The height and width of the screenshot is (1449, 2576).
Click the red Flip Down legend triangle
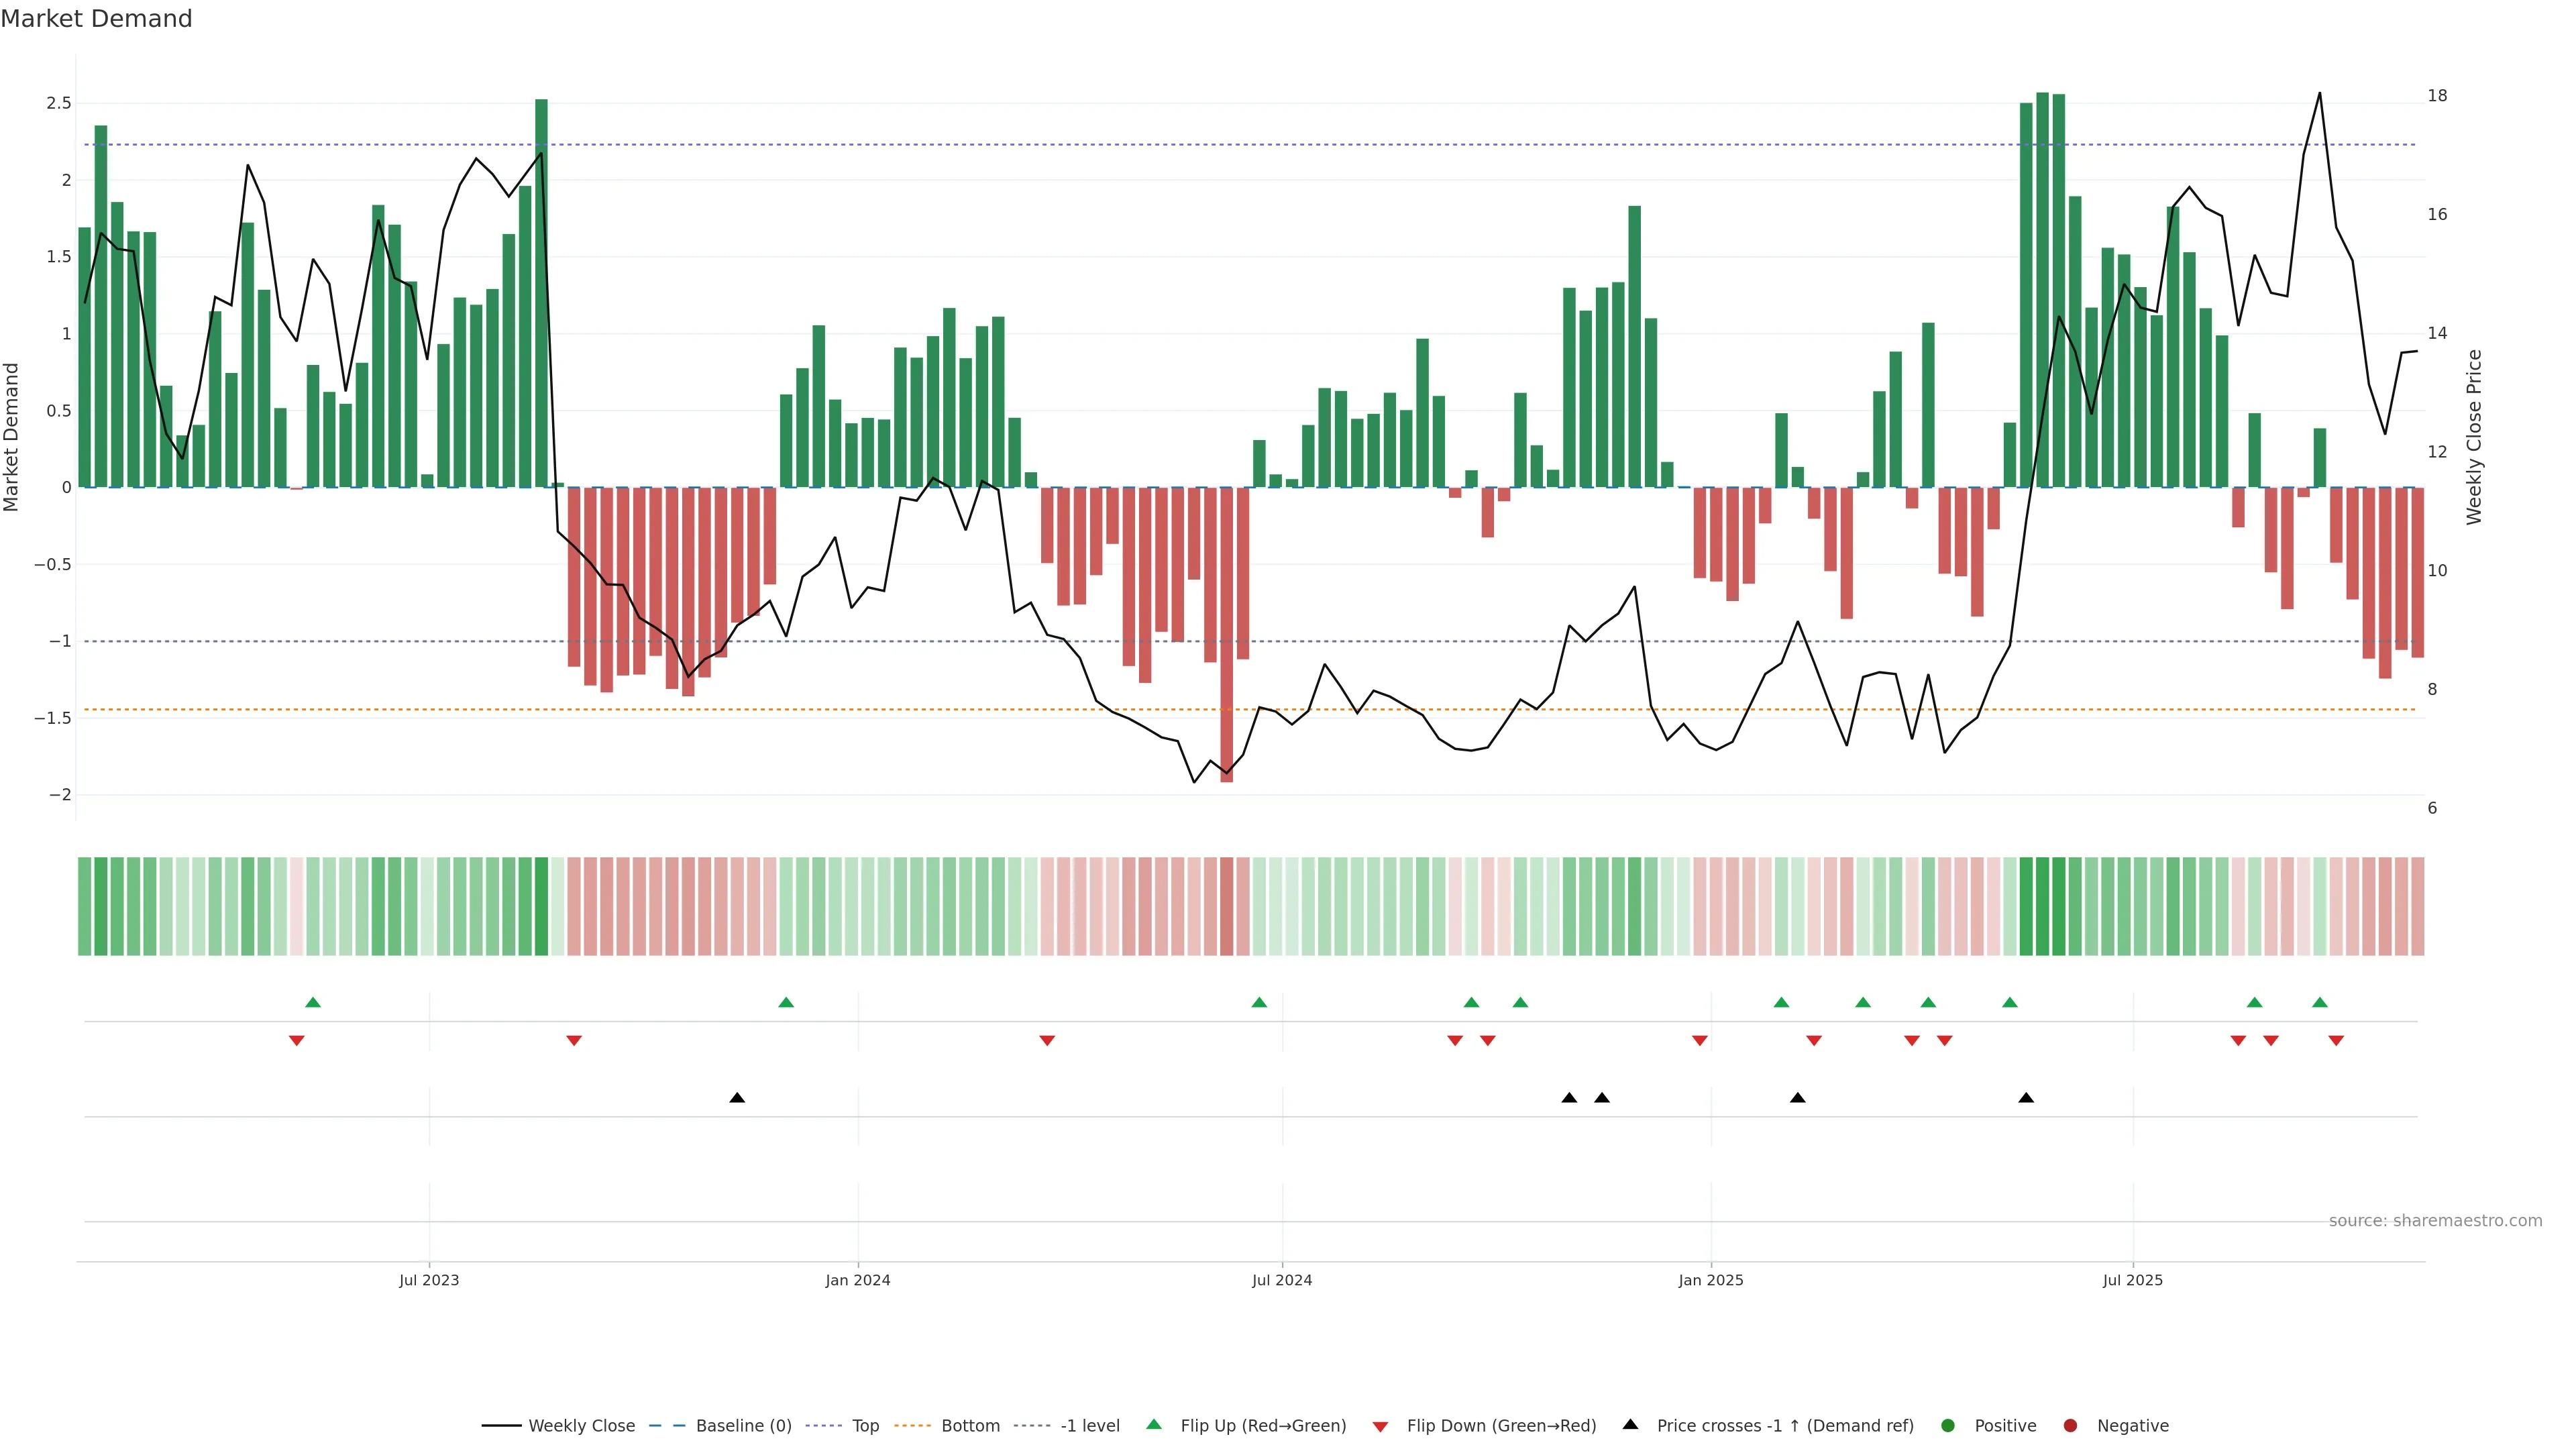[1380, 1427]
